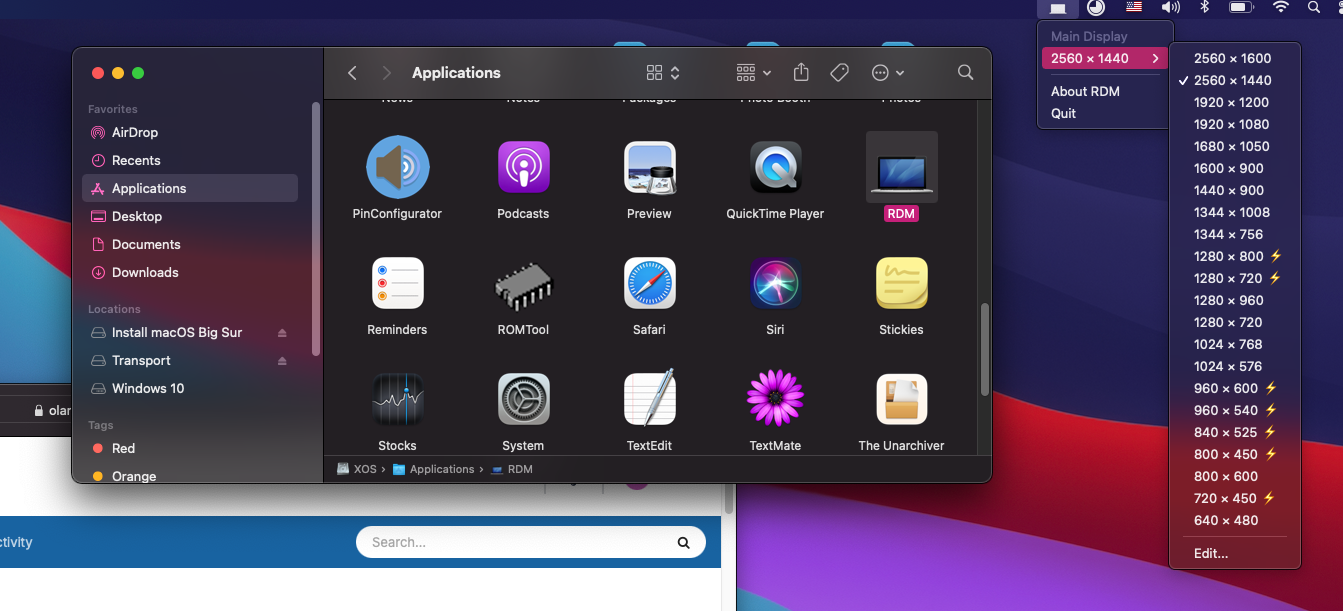
Task: Open Finder search magnifier
Action: pos(965,73)
